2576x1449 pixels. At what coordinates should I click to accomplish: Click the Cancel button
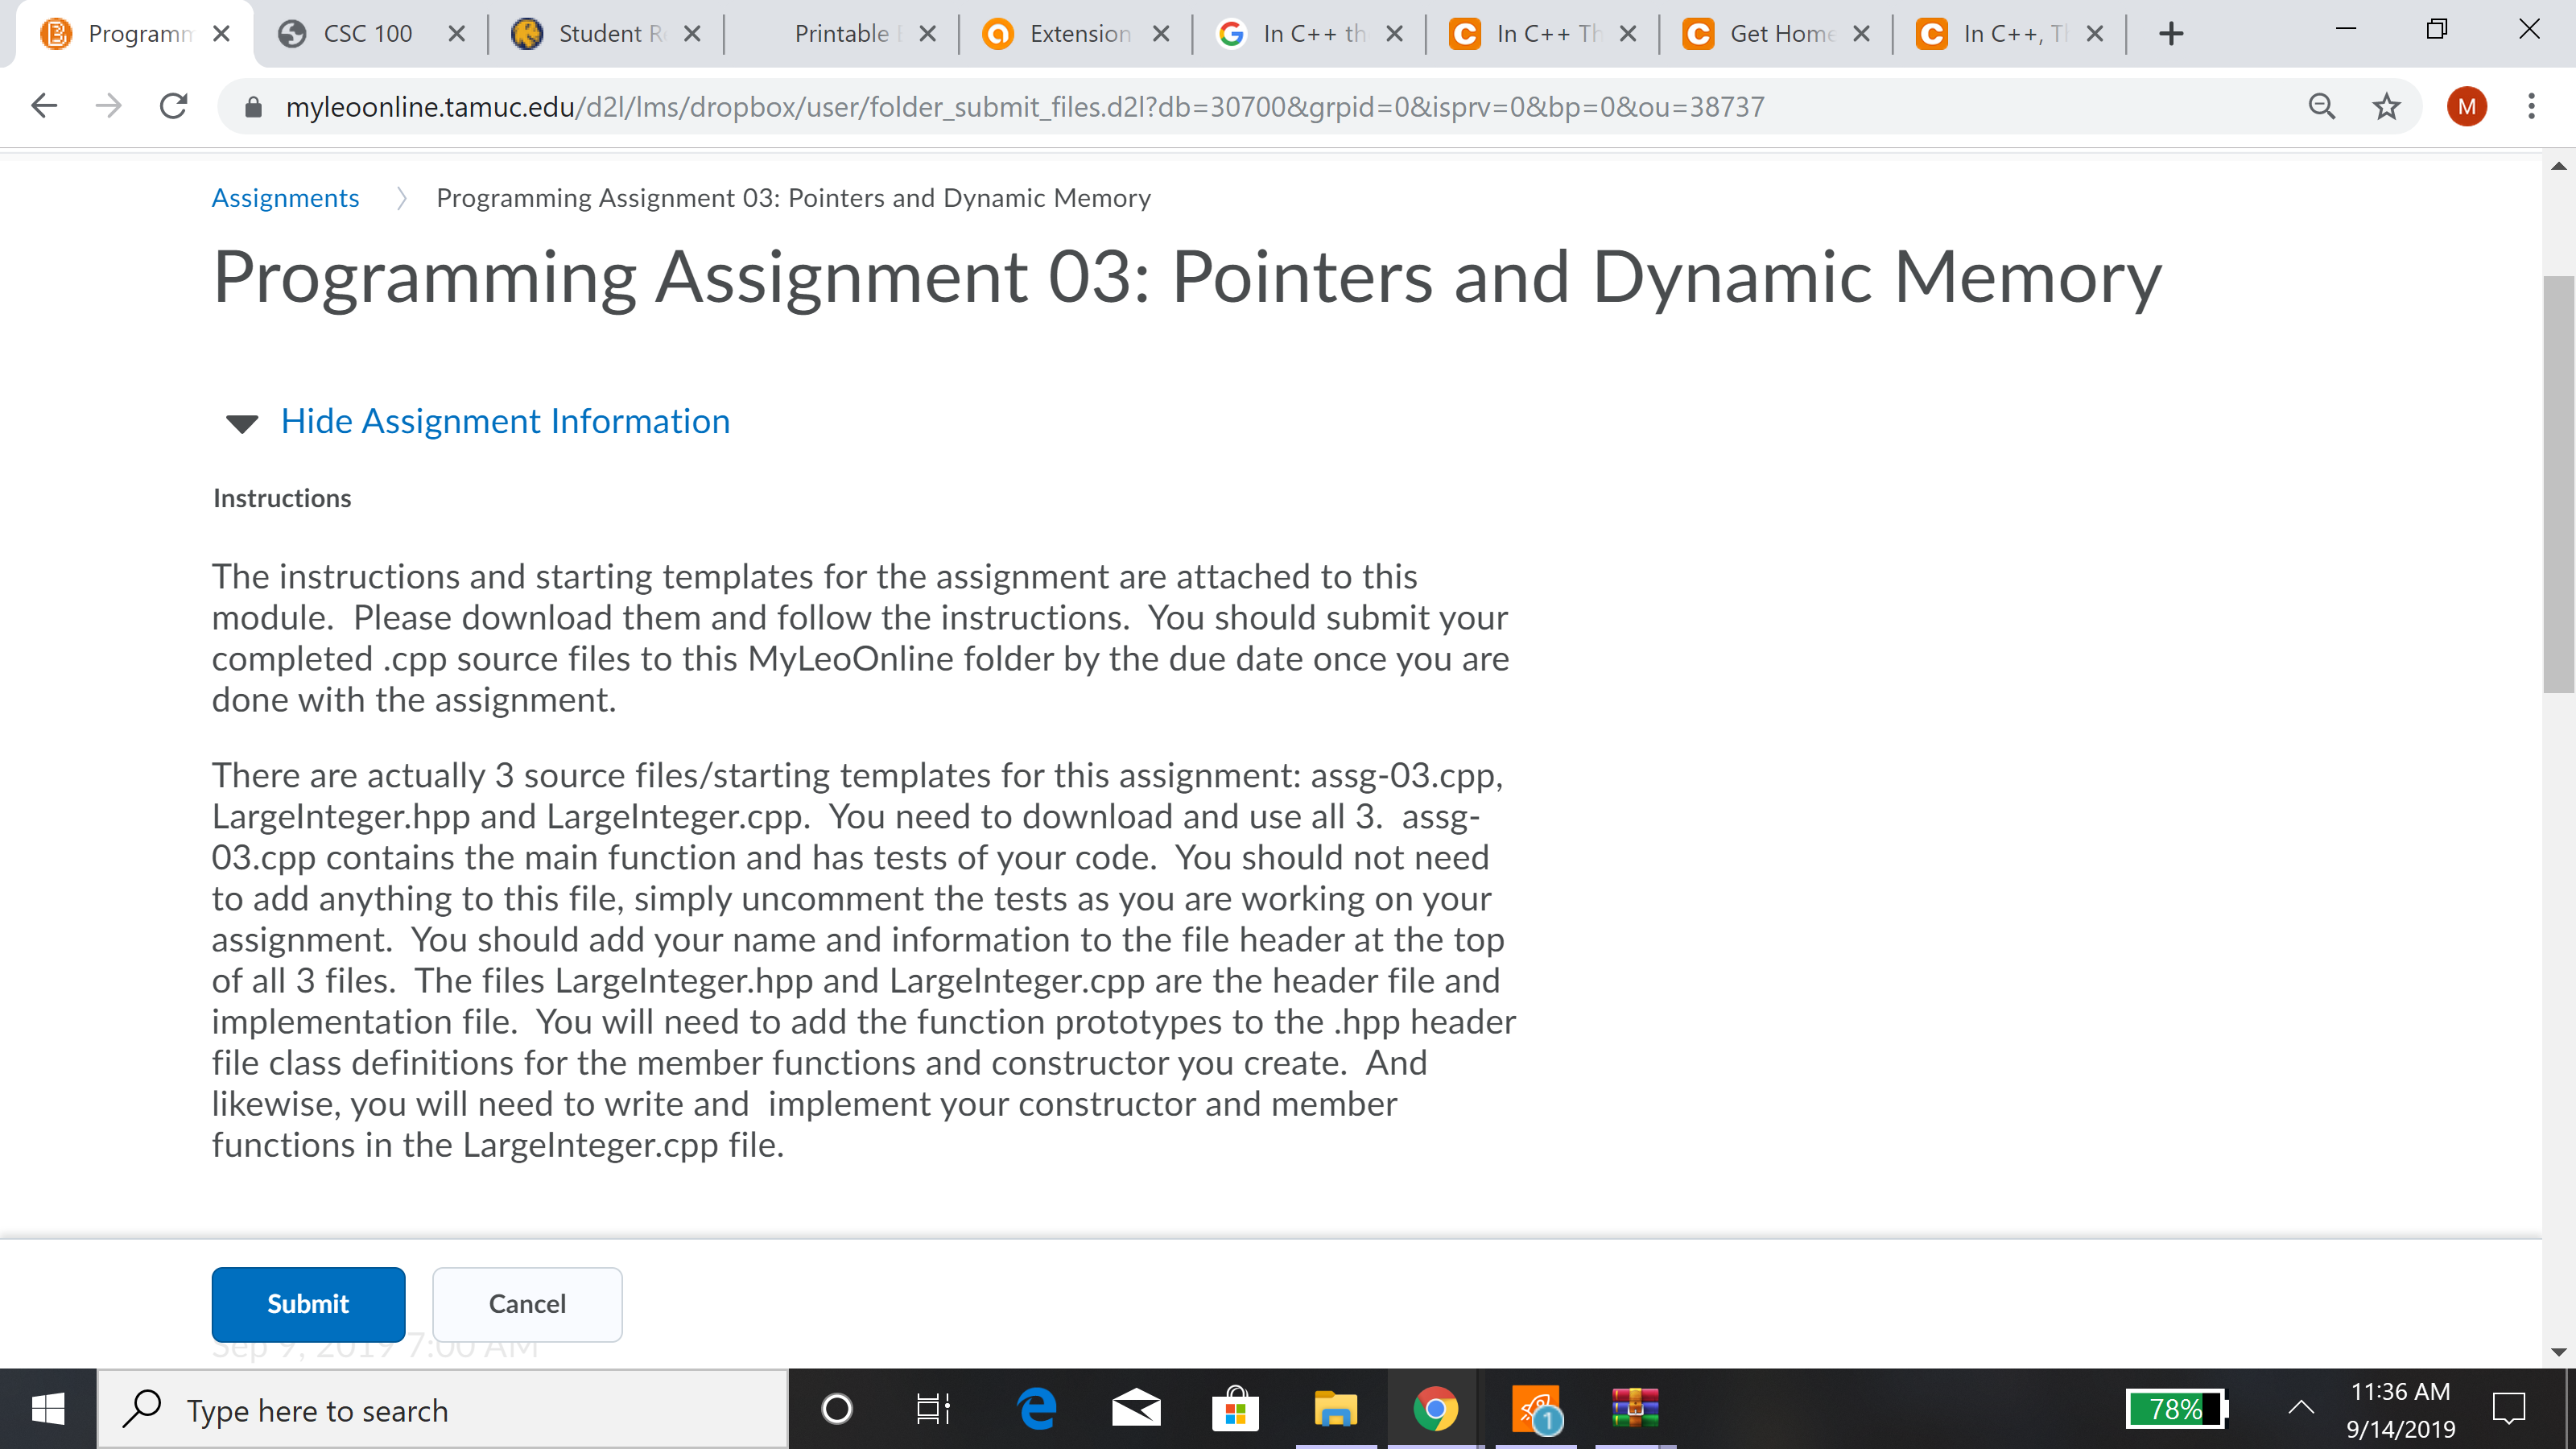click(527, 1304)
